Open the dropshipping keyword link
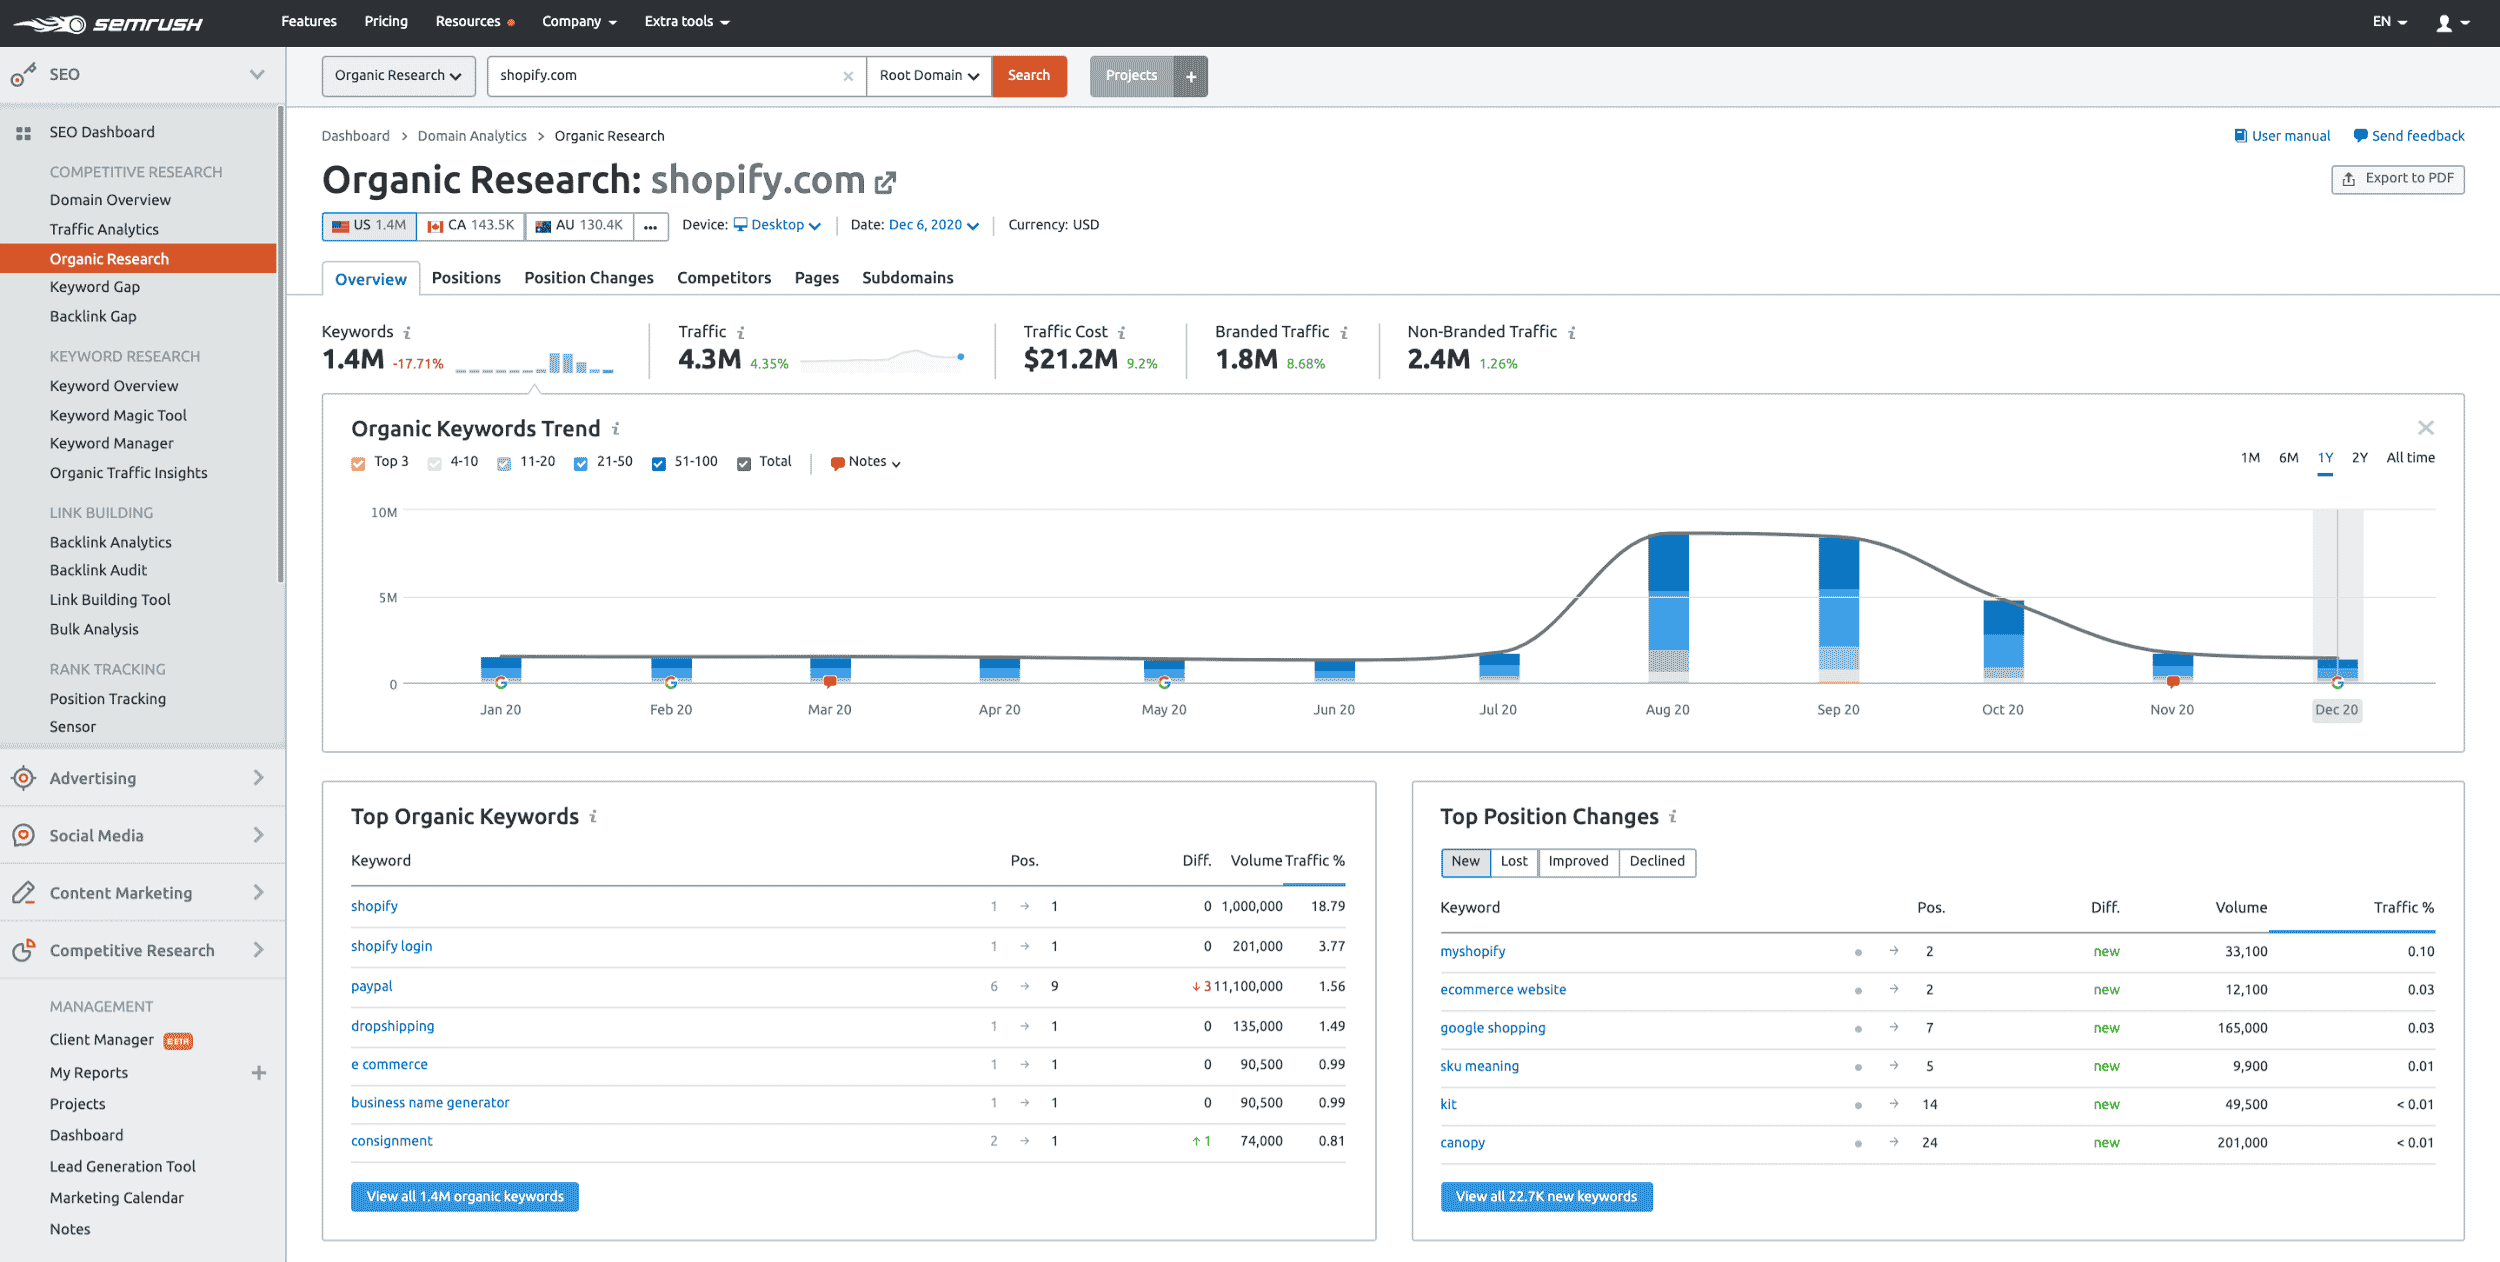This screenshot has width=2500, height=1262. (x=392, y=1025)
